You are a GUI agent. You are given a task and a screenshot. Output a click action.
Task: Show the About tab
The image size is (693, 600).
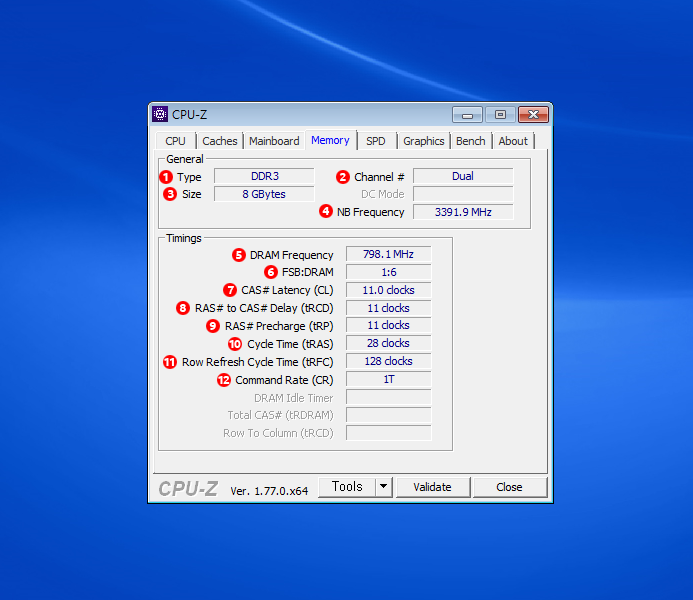(513, 141)
